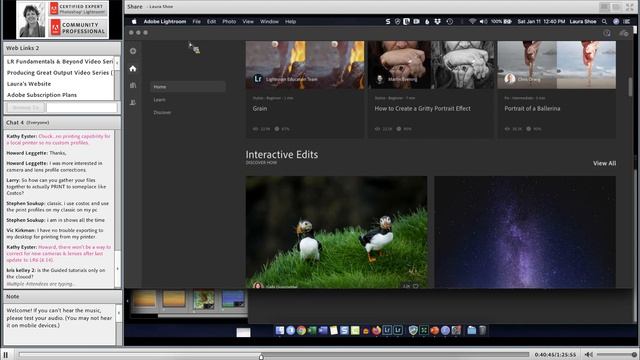Screen dimensions: 640x360
Task: Open the Adobe Lightroom application menu
Action: (x=164, y=21)
